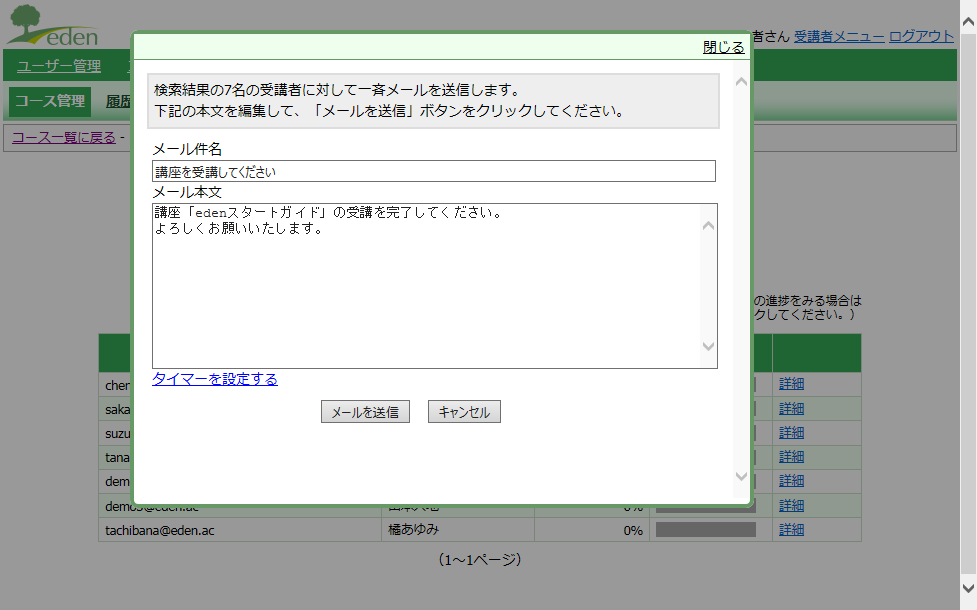
Task: Click the progress bar in tachibana row
Action: 705,530
